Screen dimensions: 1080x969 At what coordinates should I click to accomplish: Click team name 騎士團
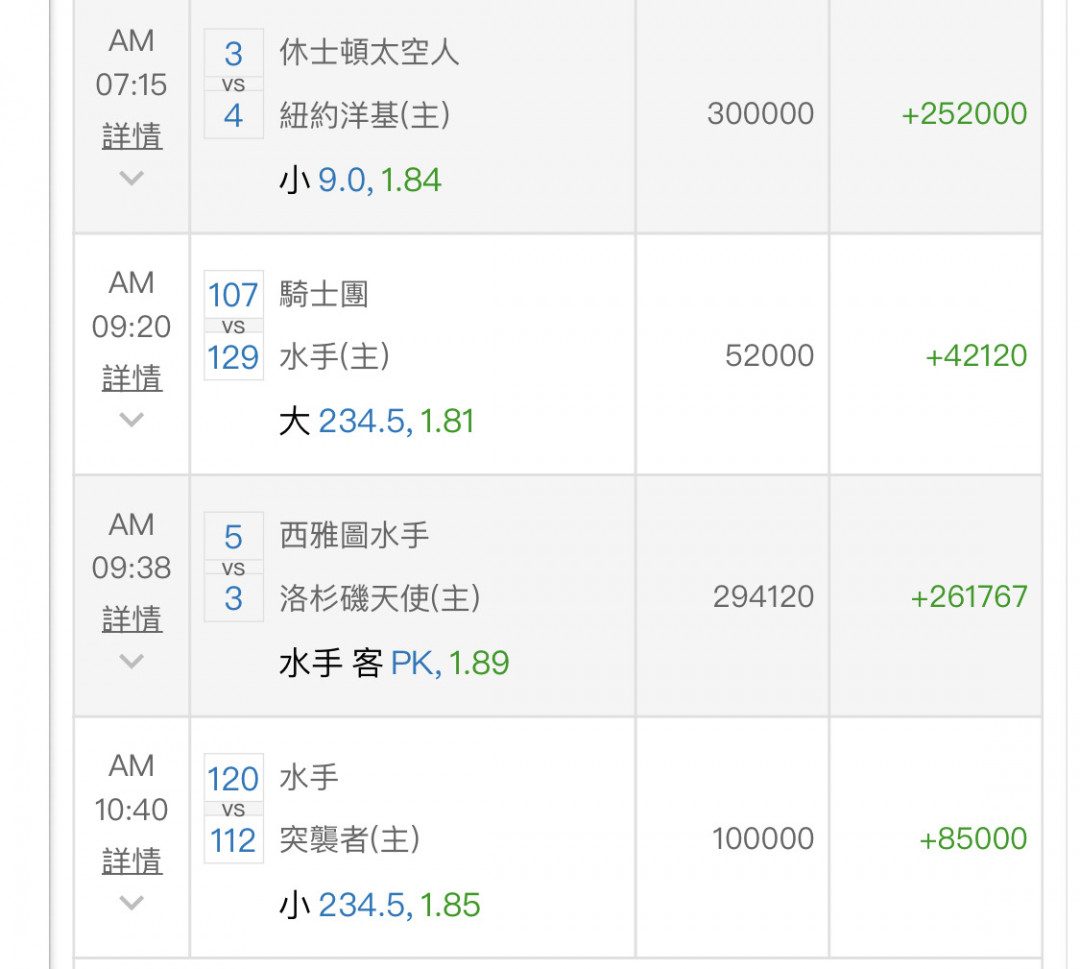(324, 295)
